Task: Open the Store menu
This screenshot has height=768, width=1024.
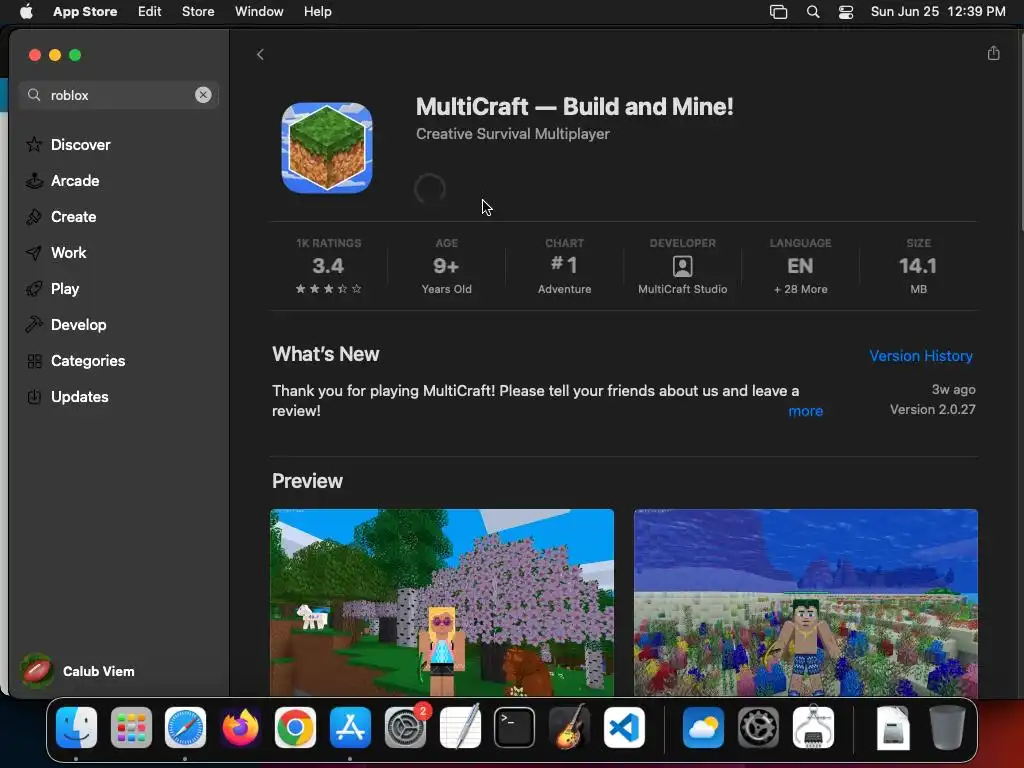Action: (198, 11)
